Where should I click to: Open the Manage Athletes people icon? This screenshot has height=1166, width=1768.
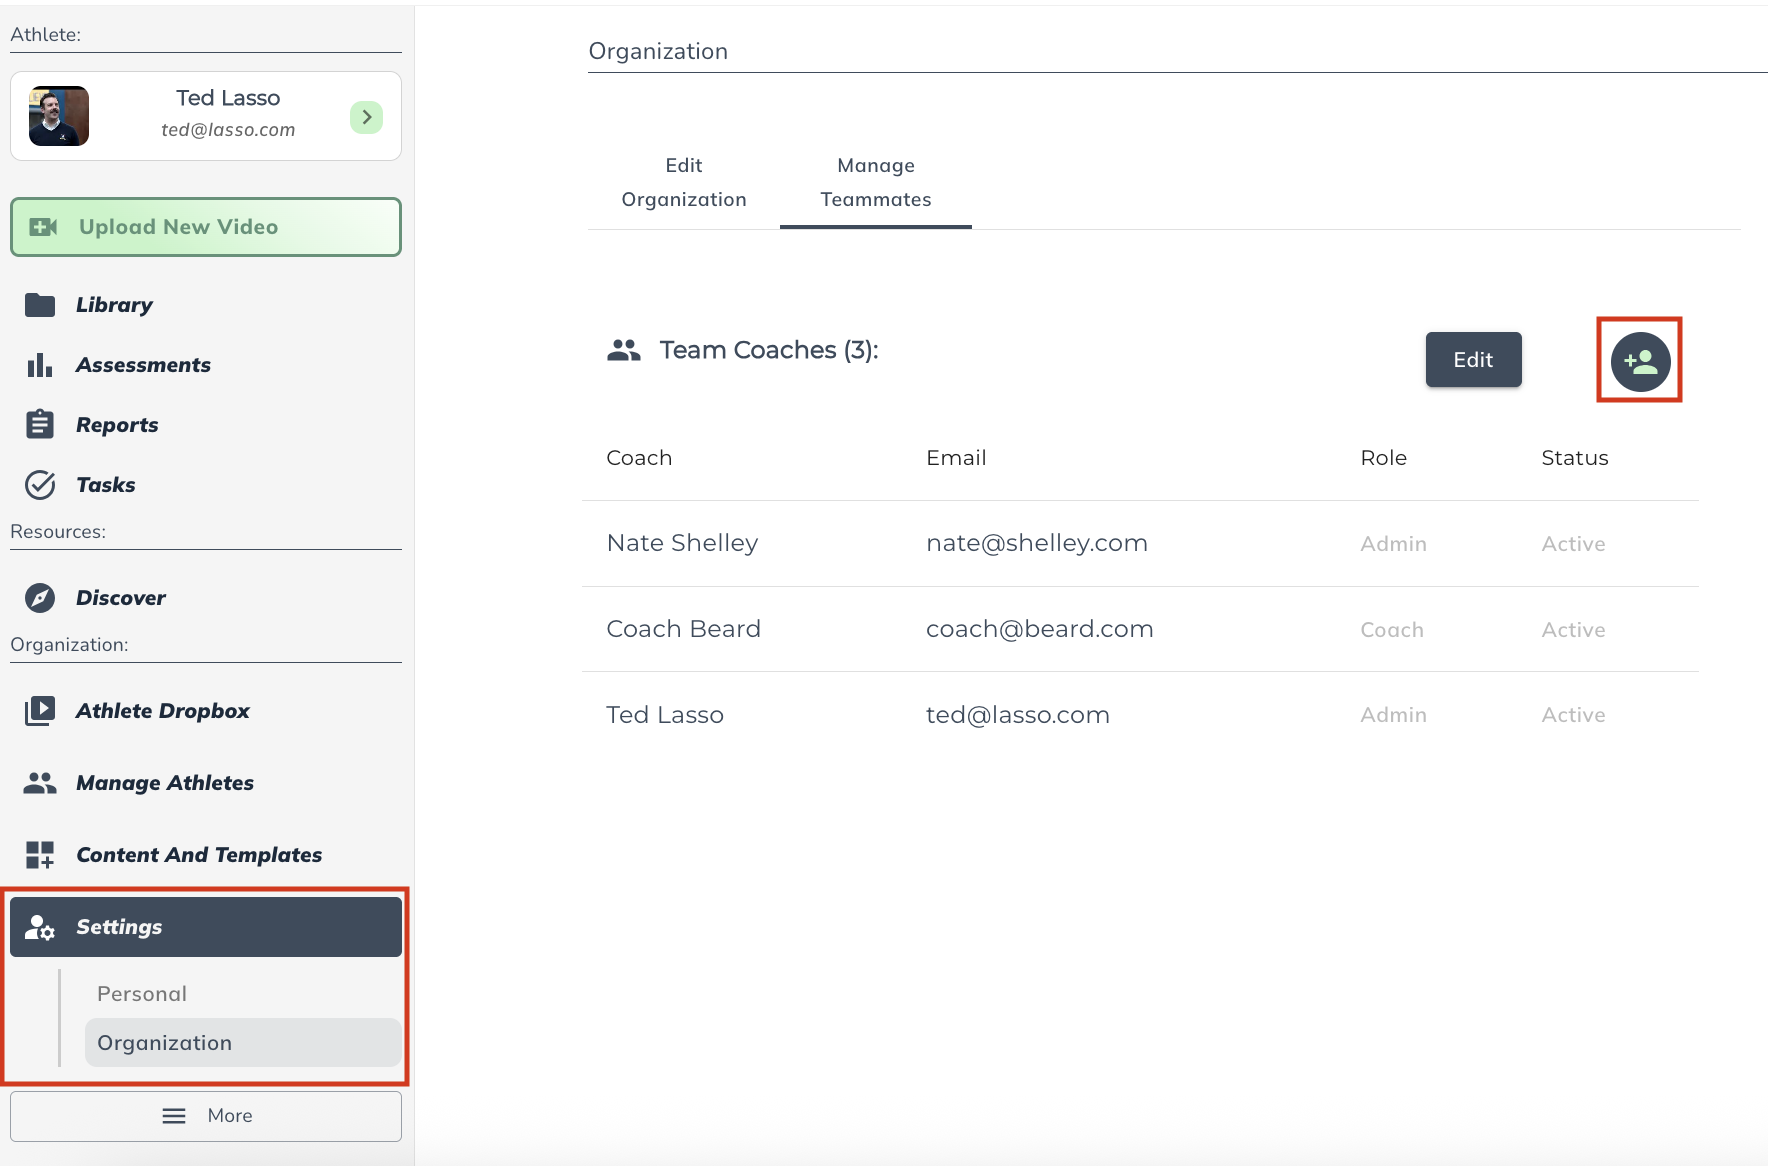(x=40, y=783)
